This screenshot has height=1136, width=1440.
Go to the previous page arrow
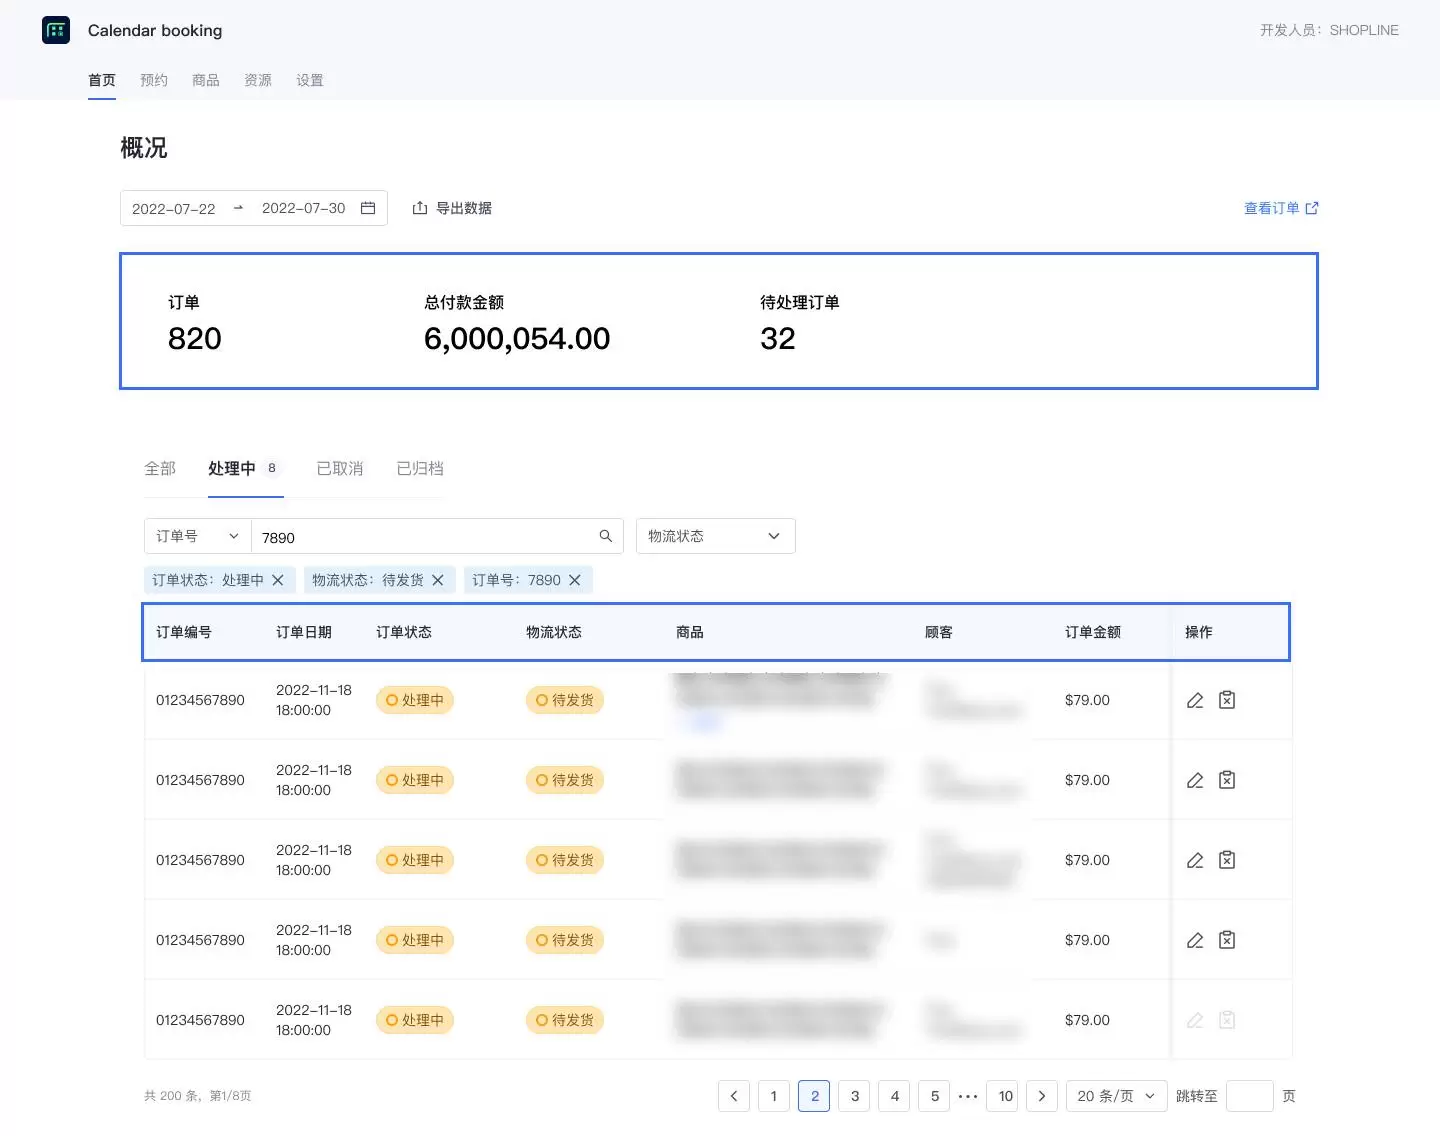coord(734,1096)
